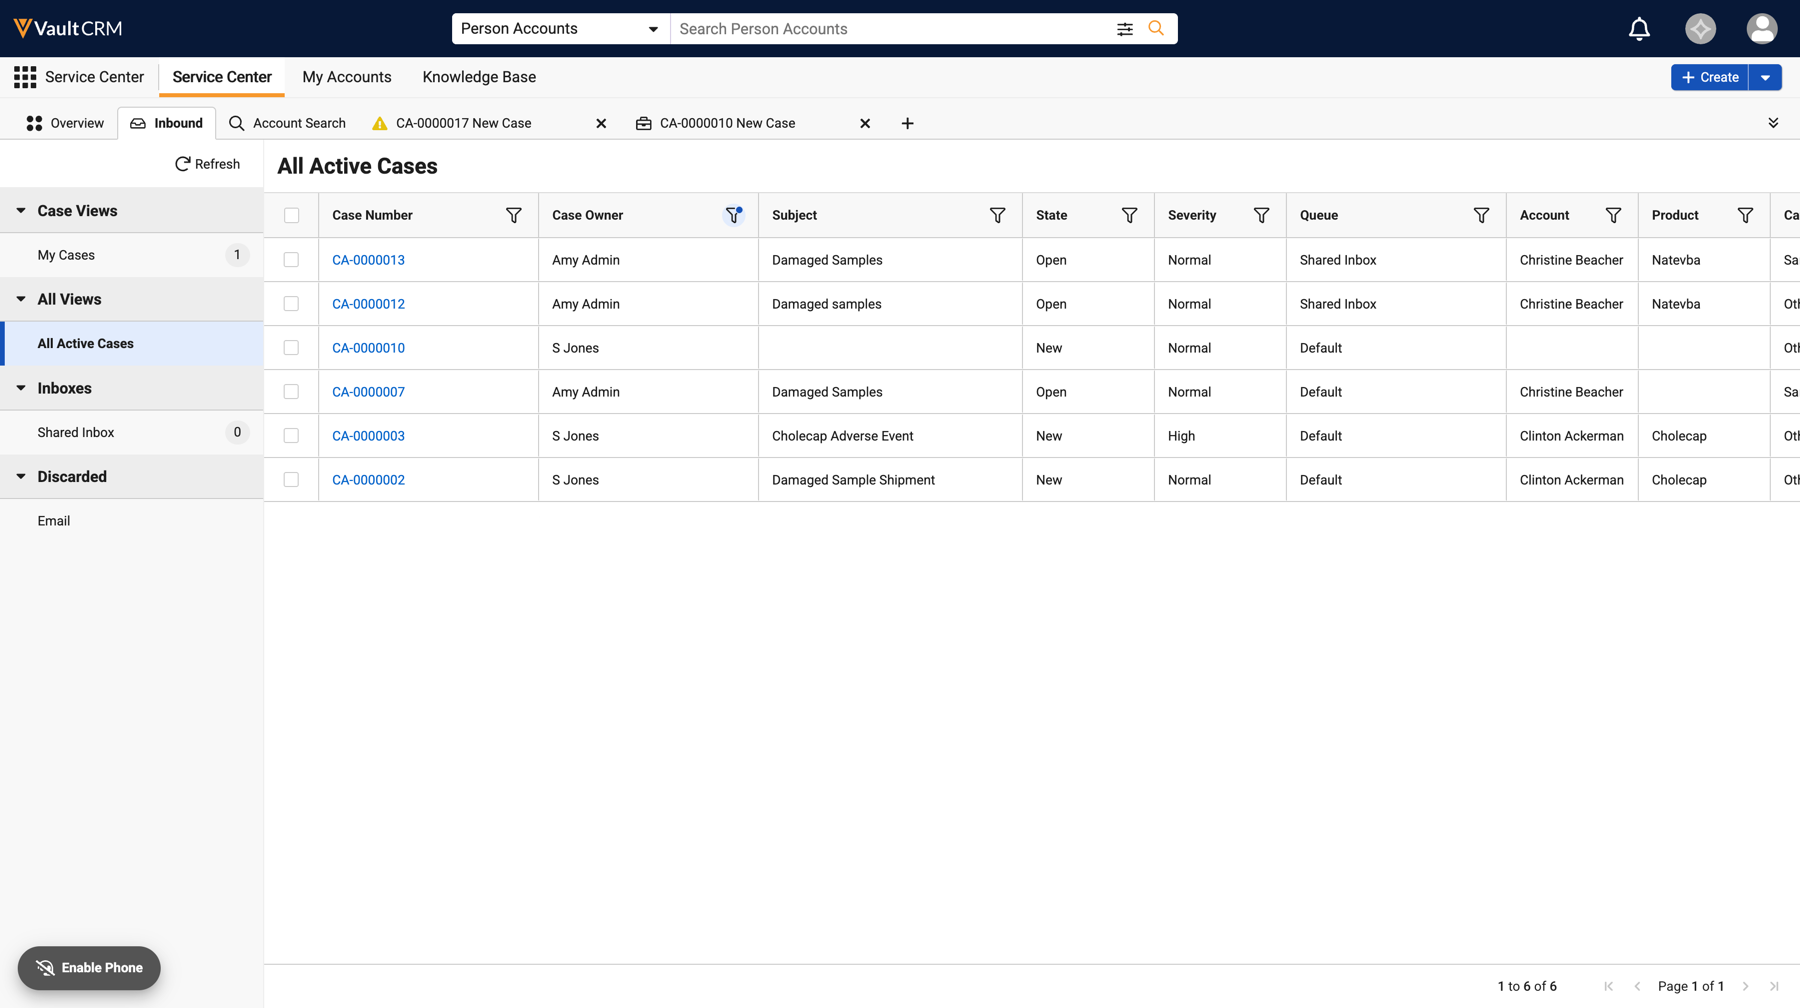Open case link CA-0000003
Screen dimensions: 1800x1008
pyautogui.click(x=368, y=436)
